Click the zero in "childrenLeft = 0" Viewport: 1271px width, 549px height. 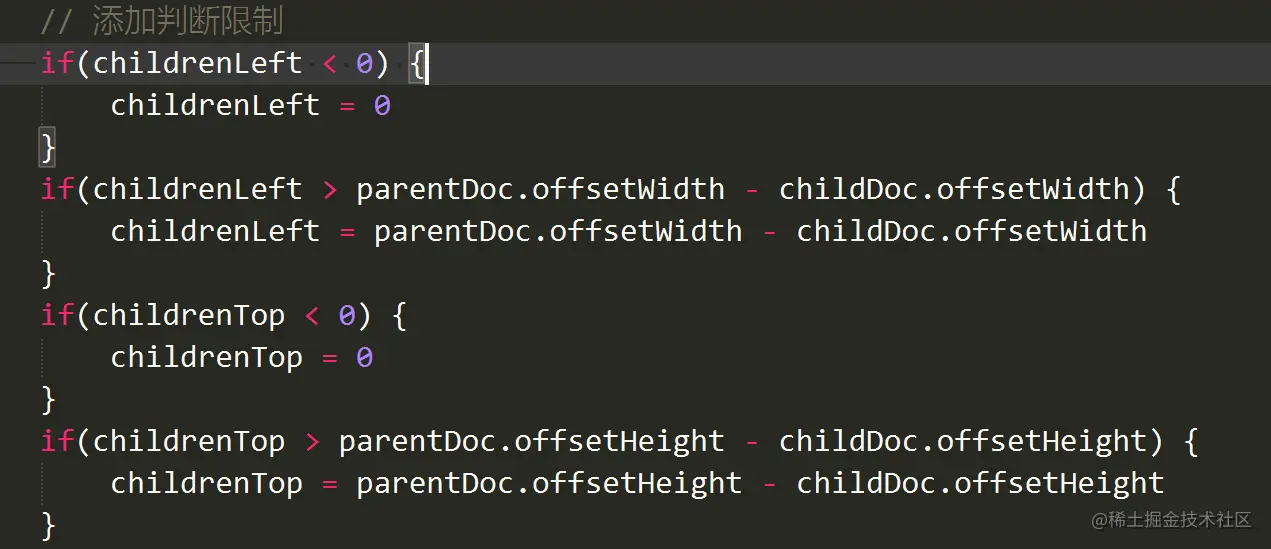(382, 105)
